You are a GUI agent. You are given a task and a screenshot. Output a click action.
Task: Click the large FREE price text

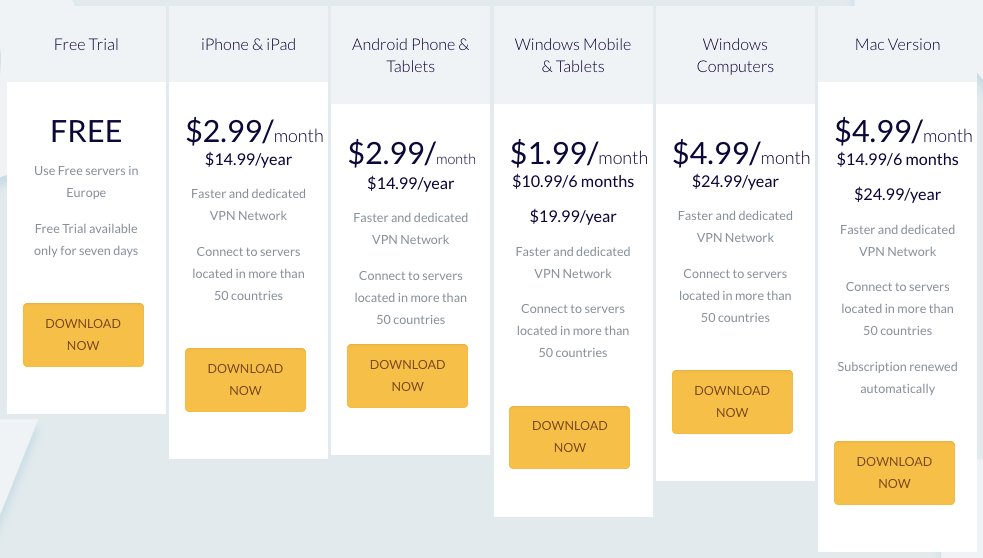point(86,132)
